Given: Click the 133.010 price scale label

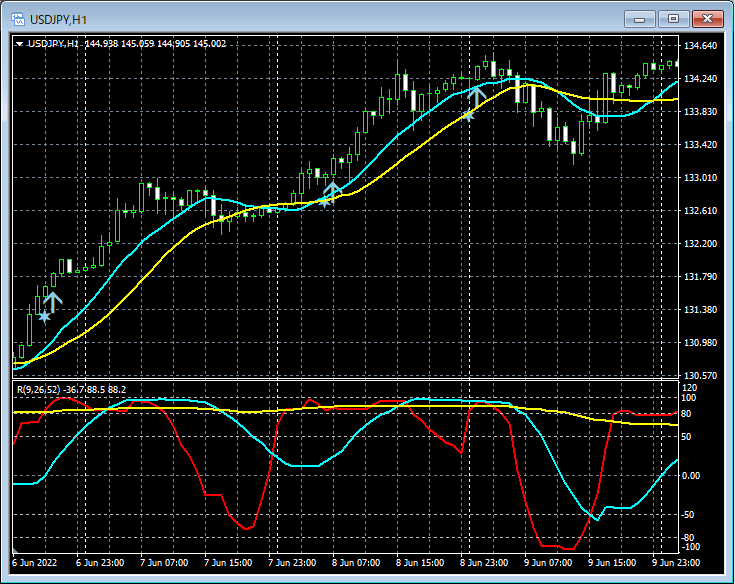Looking at the screenshot, I should pos(700,178).
